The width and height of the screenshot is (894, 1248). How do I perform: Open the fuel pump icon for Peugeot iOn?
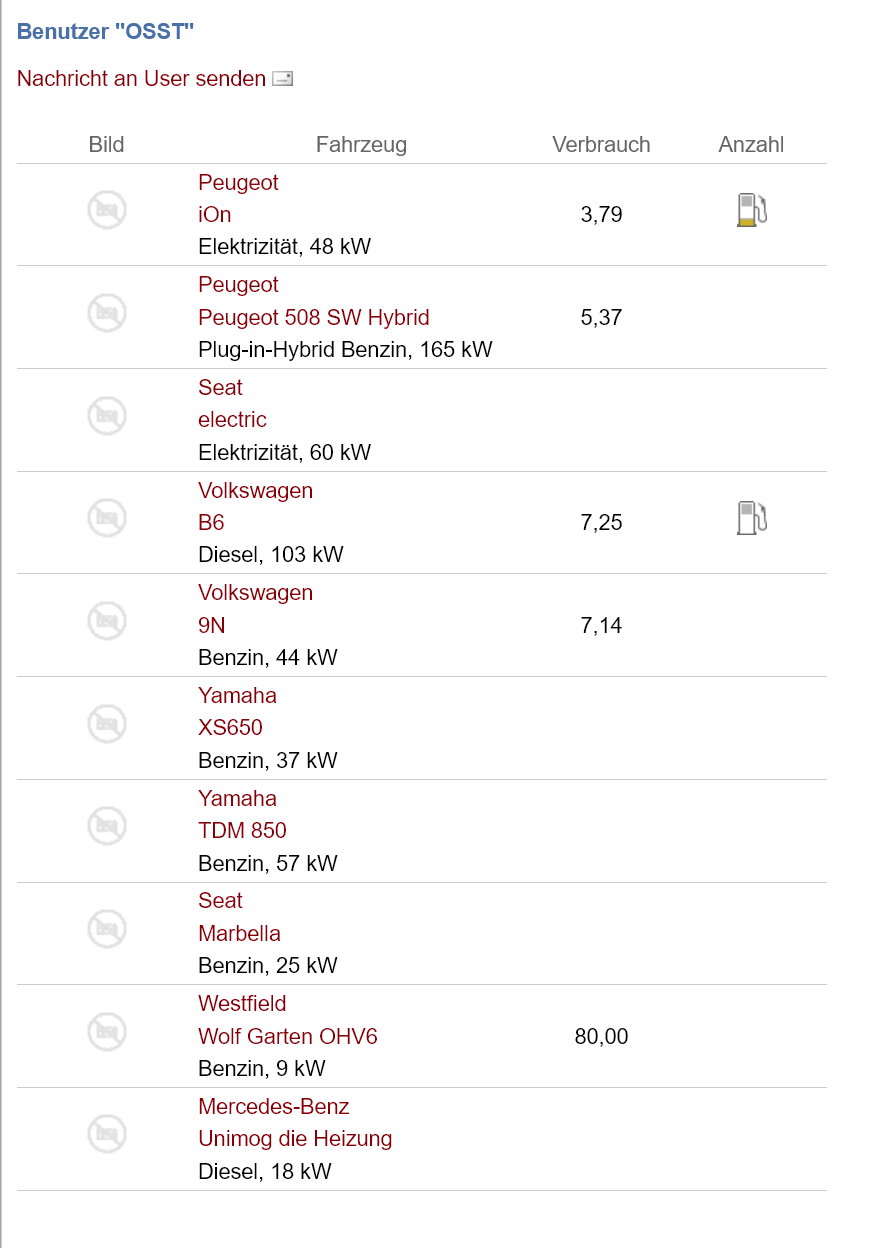point(751,210)
